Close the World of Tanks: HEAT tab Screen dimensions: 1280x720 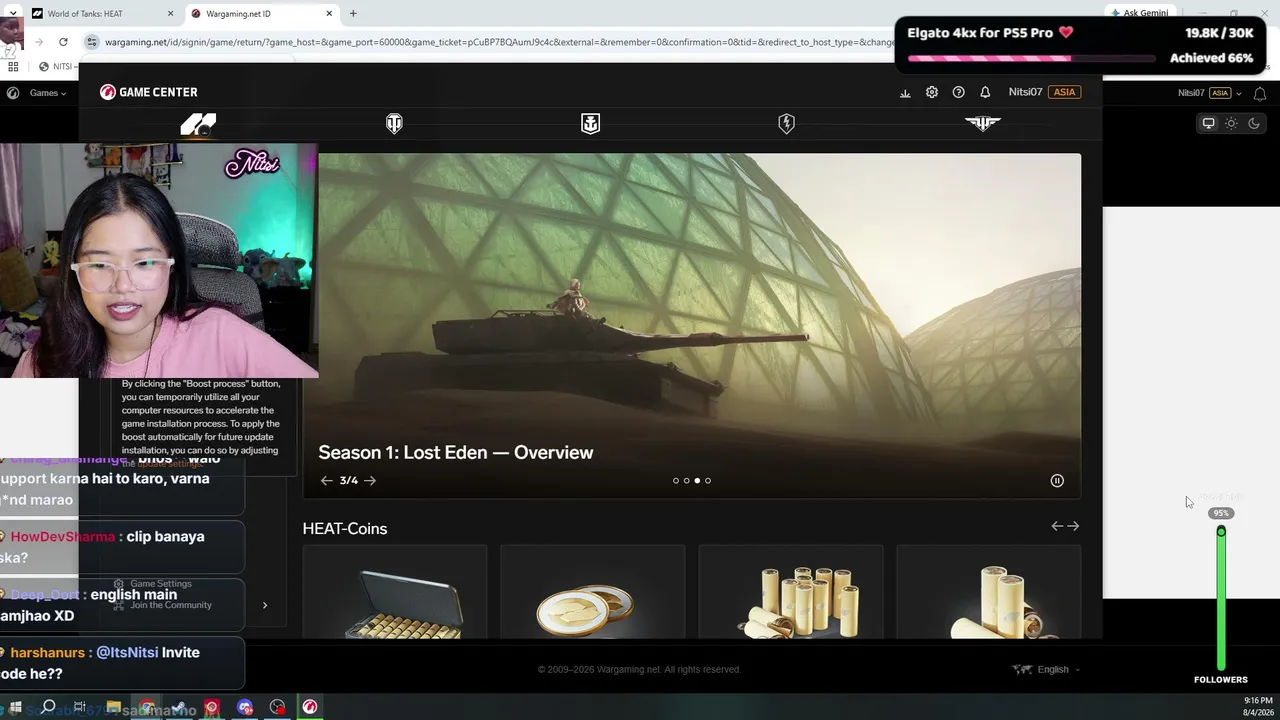pyautogui.click(x=170, y=14)
